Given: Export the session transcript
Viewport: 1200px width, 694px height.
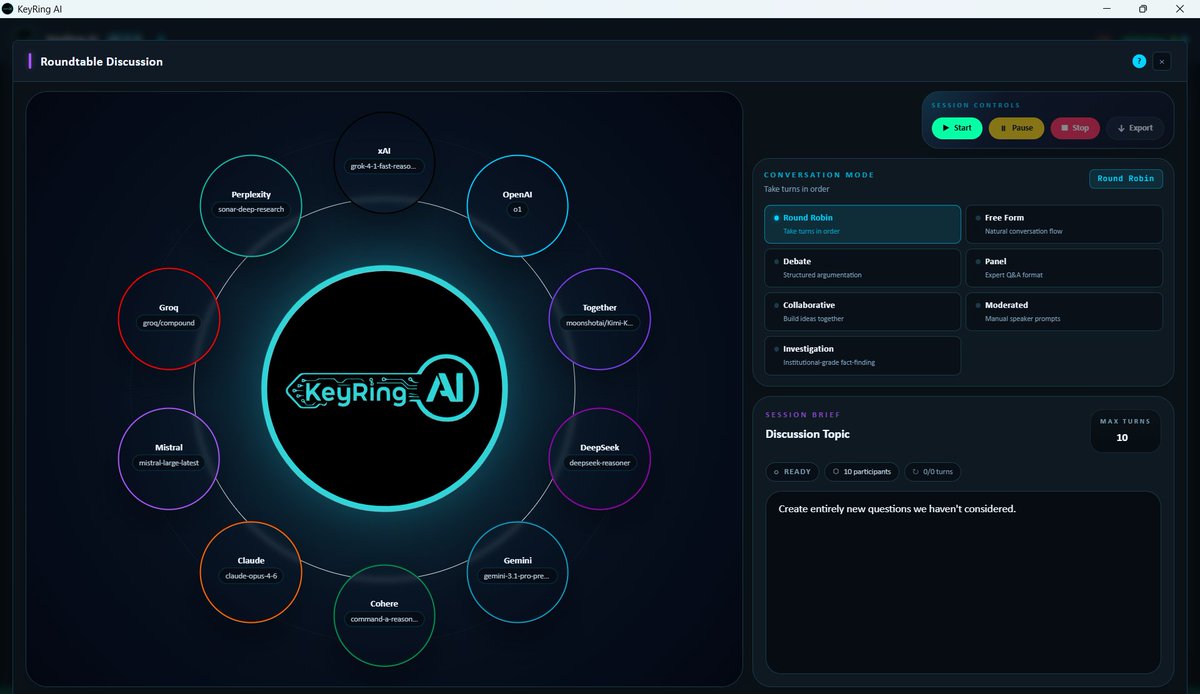Looking at the screenshot, I should click(1135, 128).
